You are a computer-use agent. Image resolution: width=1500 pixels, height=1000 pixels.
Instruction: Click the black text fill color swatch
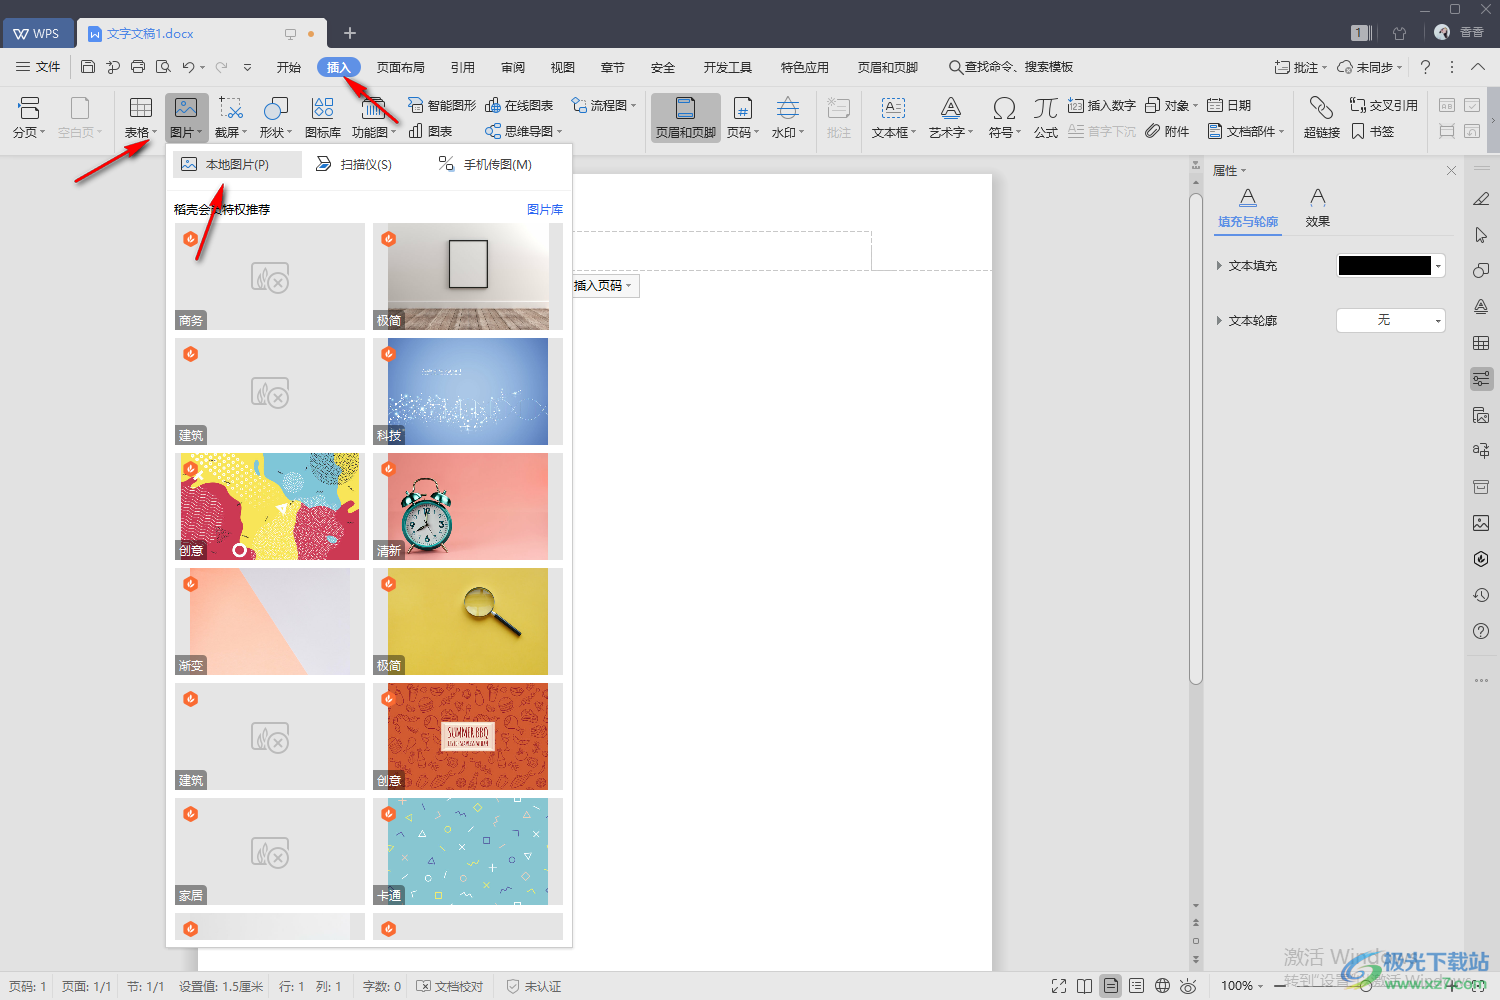coord(1384,266)
